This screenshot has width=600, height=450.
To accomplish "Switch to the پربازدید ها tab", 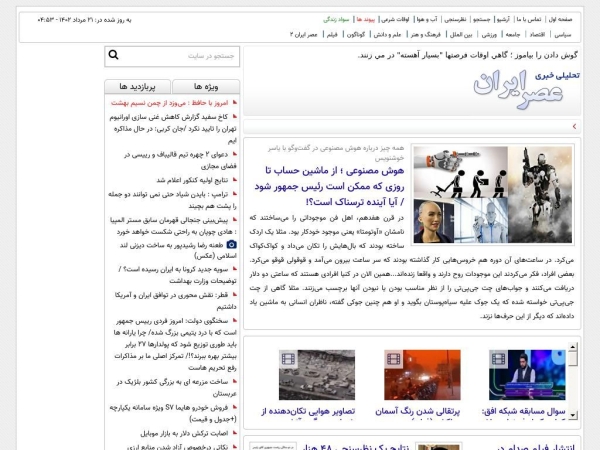I will pos(138,86).
